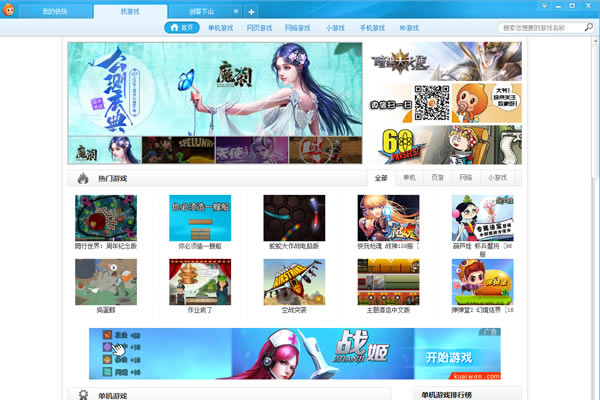The image size is (600, 400).
Task: Open the title bar dropdown menu arrow
Action: [x=544, y=6]
